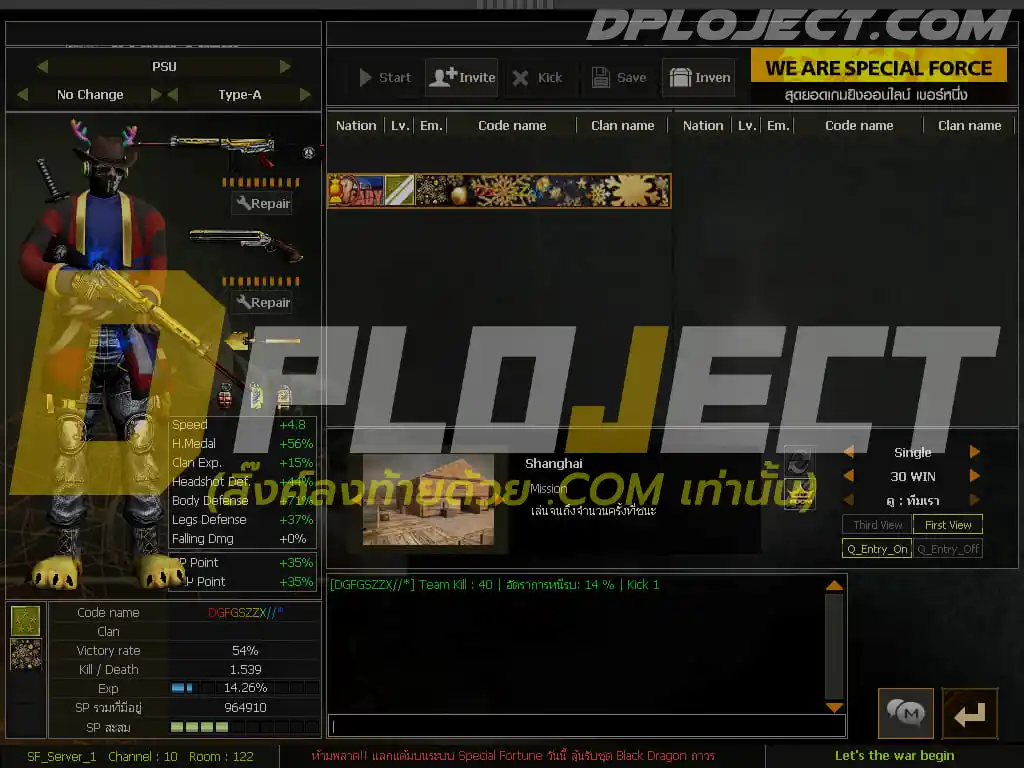Focus the chat message input field

coord(586,726)
